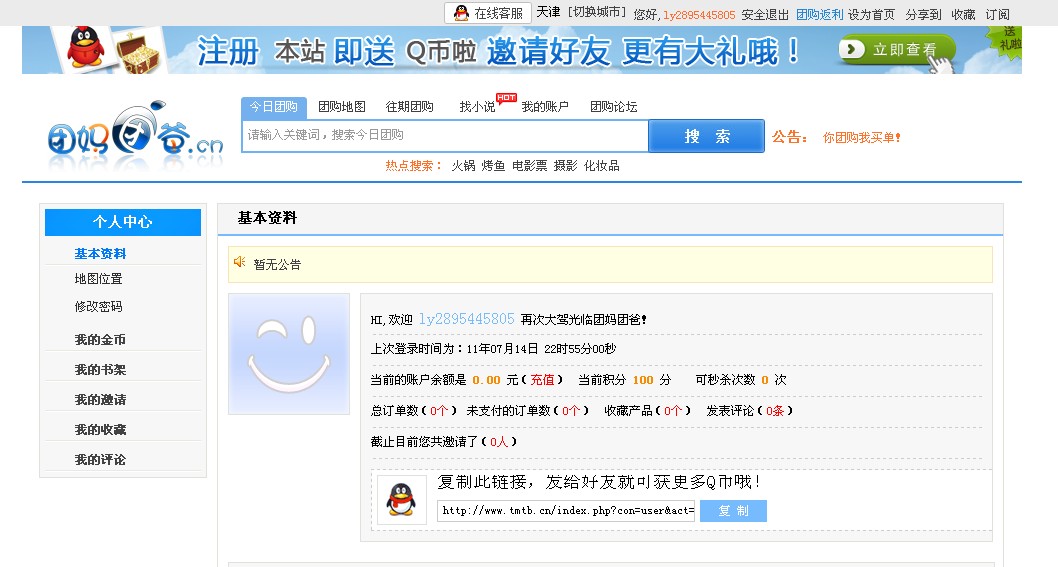The width and height of the screenshot is (1058, 567).
Task: Click the speaker announcement icon
Action: 240,262
